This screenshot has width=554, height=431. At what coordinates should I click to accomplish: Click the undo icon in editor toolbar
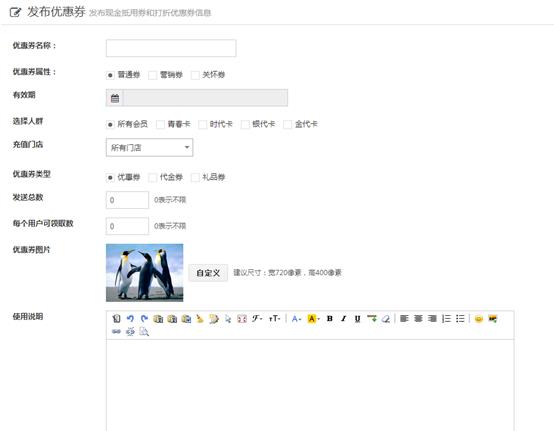(x=130, y=318)
